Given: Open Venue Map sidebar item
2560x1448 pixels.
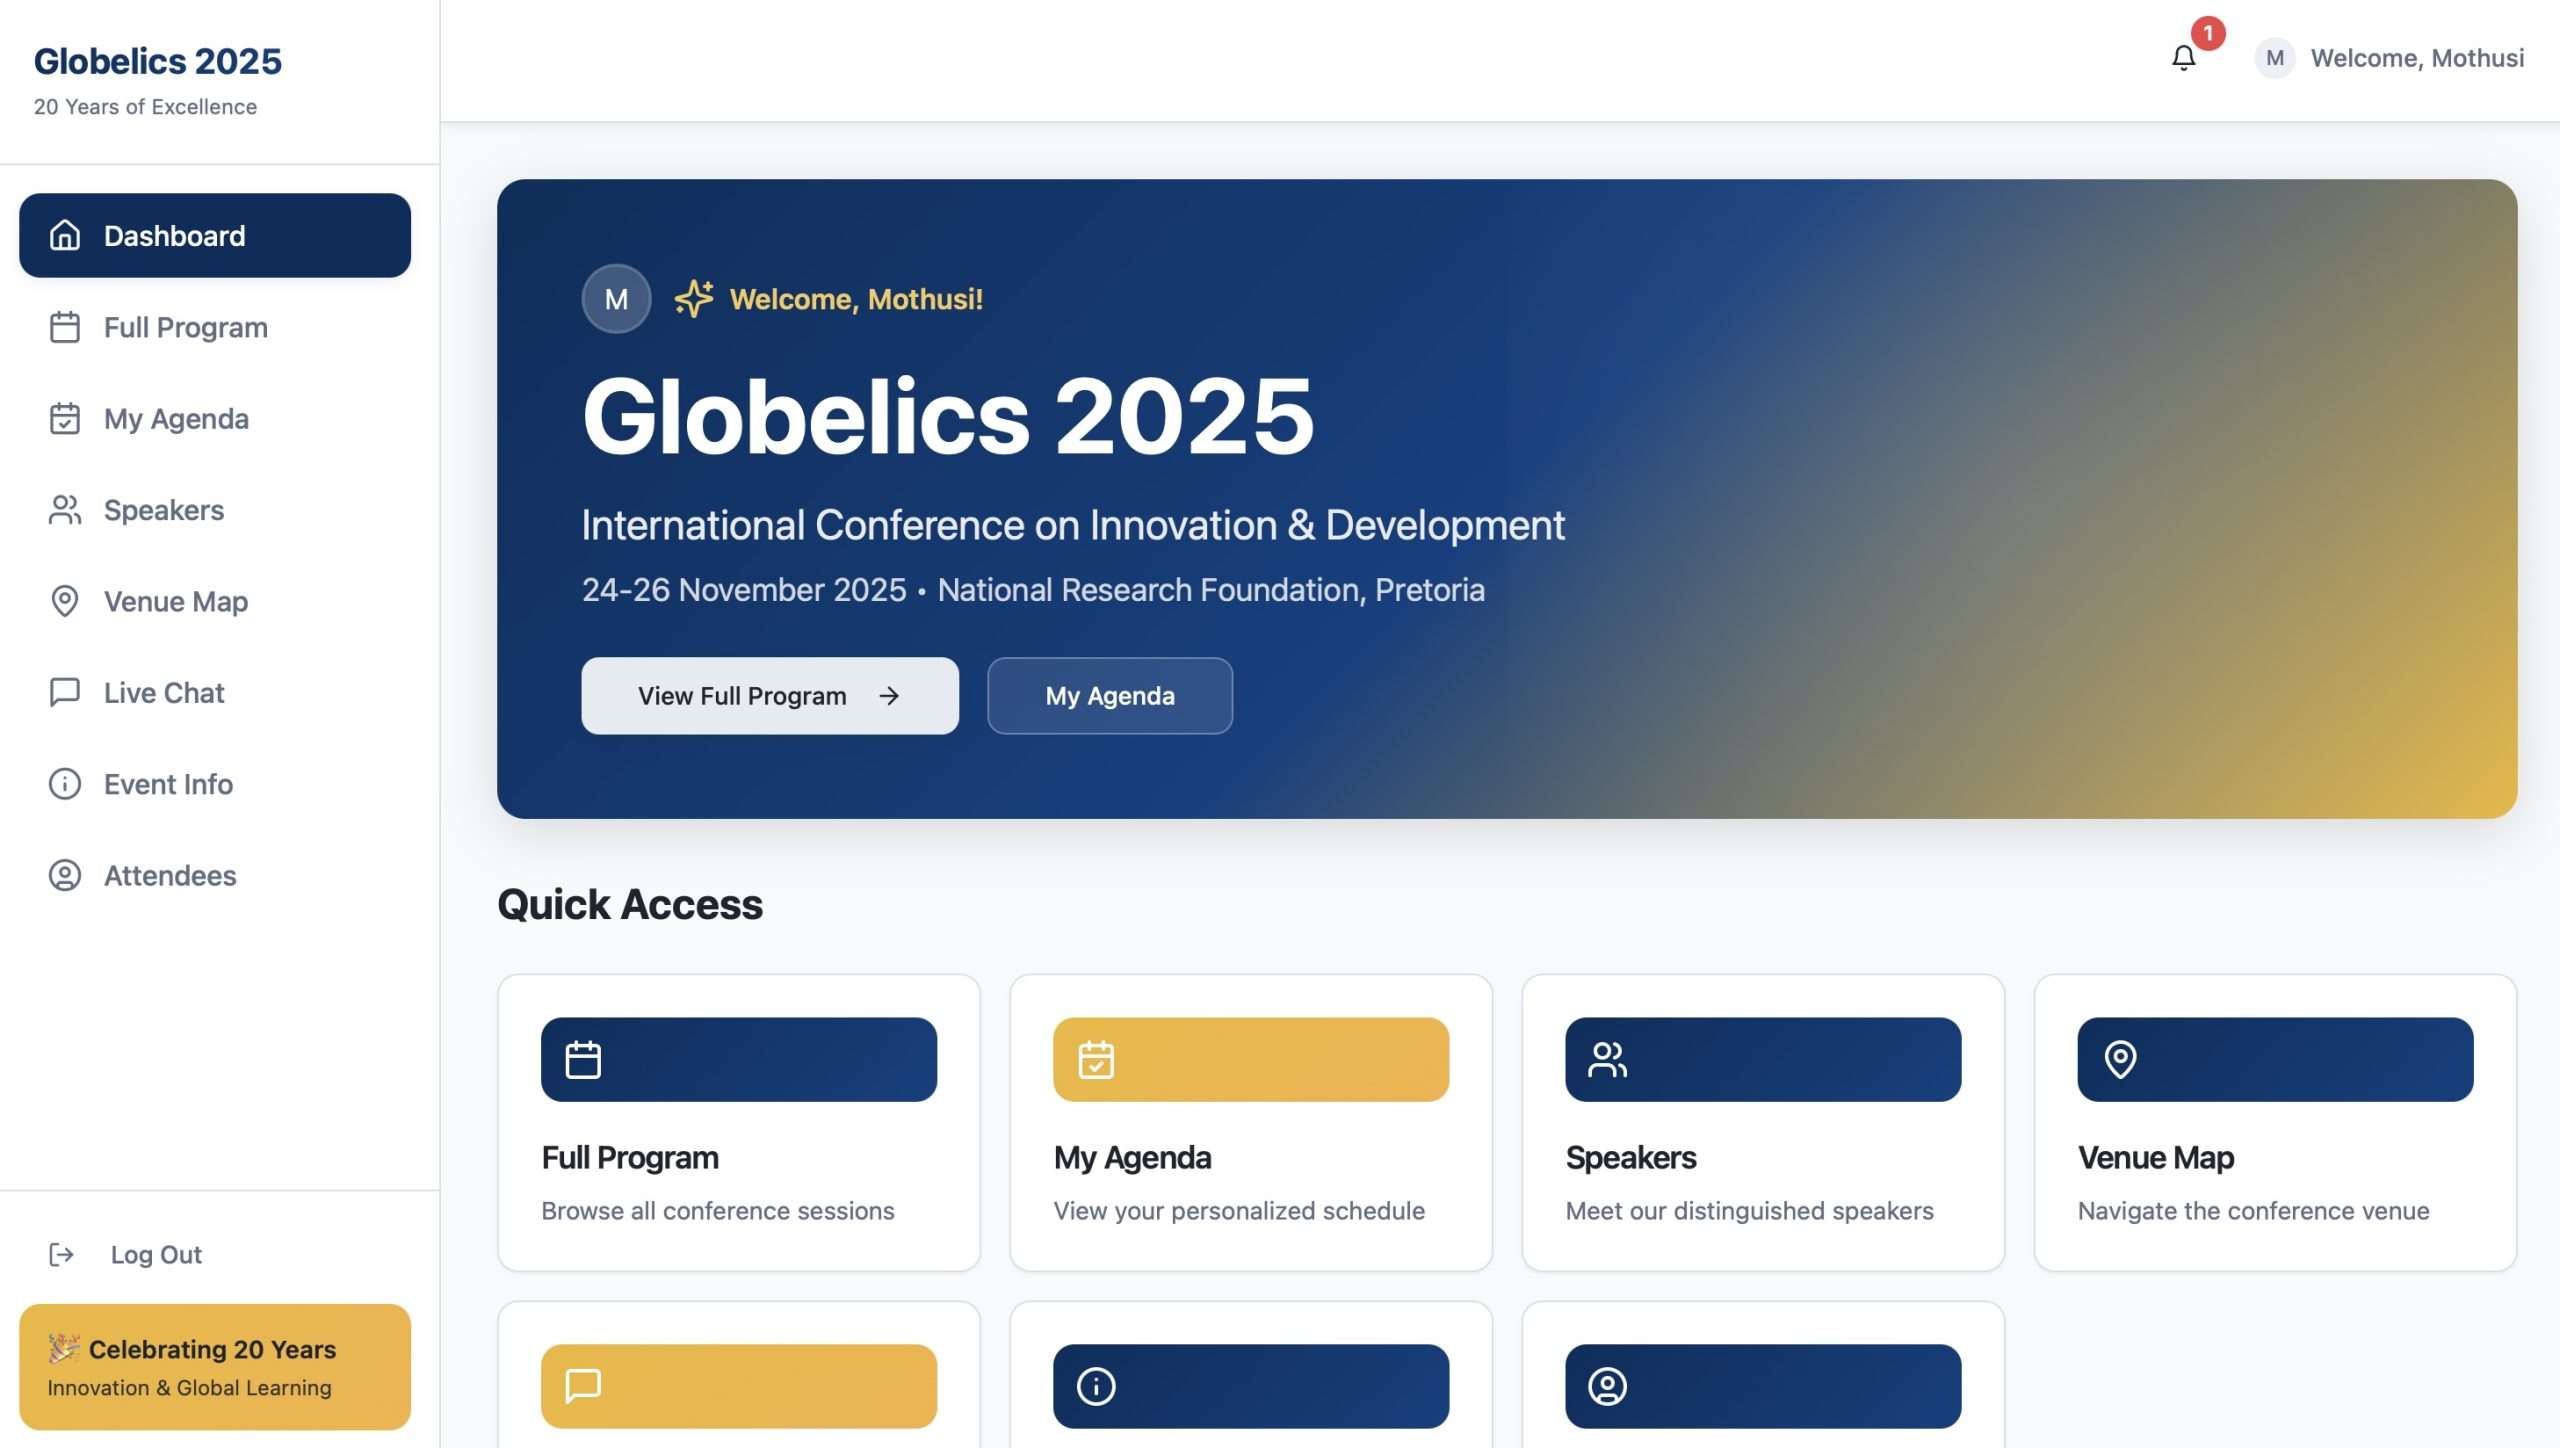Looking at the screenshot, I should tap(215, 601).
